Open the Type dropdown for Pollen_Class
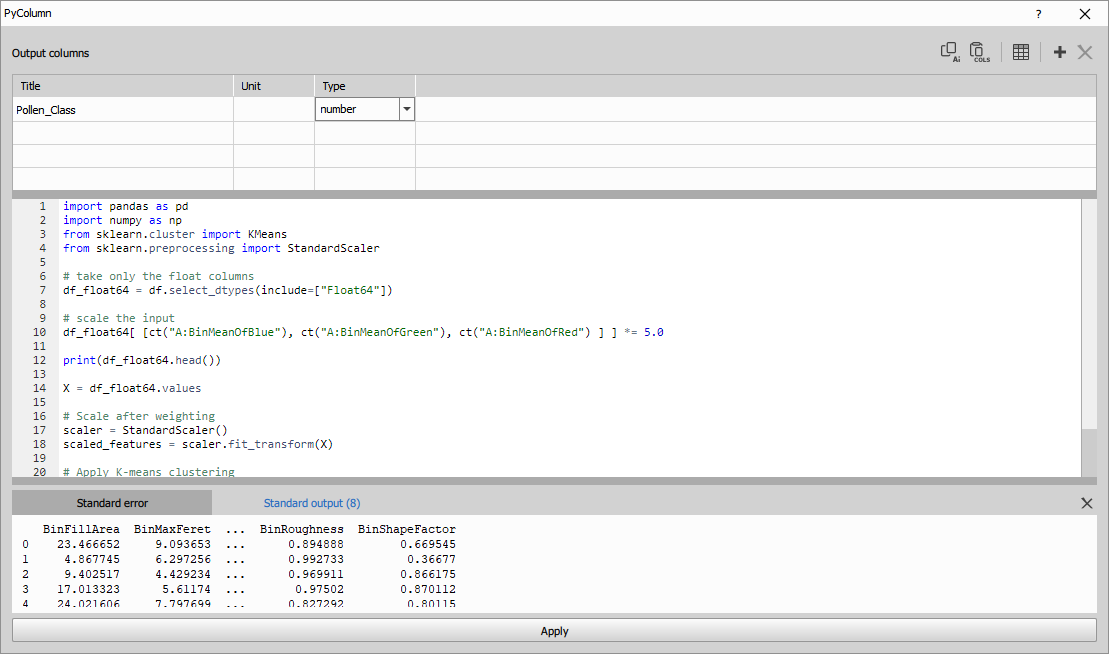The width and height of the screenshot is (1109, 654). pyautogui.click(x=406, y=109)
